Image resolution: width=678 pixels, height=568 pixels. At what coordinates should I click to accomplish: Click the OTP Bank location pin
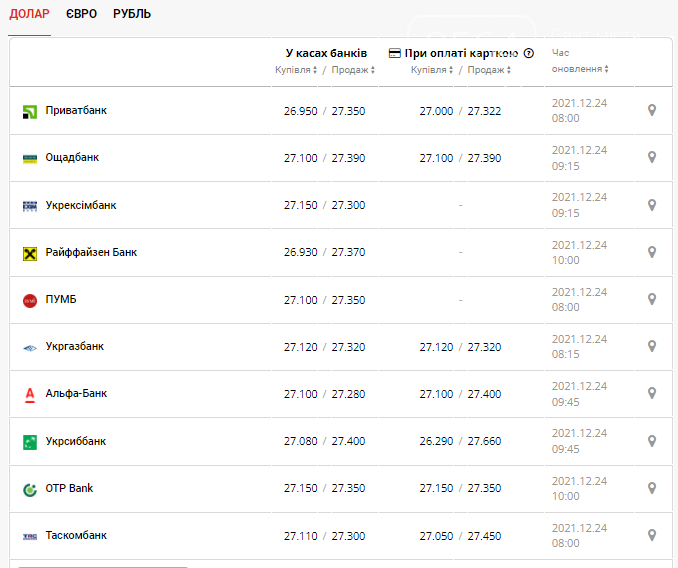pyautogui.click(x=652, y=488)
